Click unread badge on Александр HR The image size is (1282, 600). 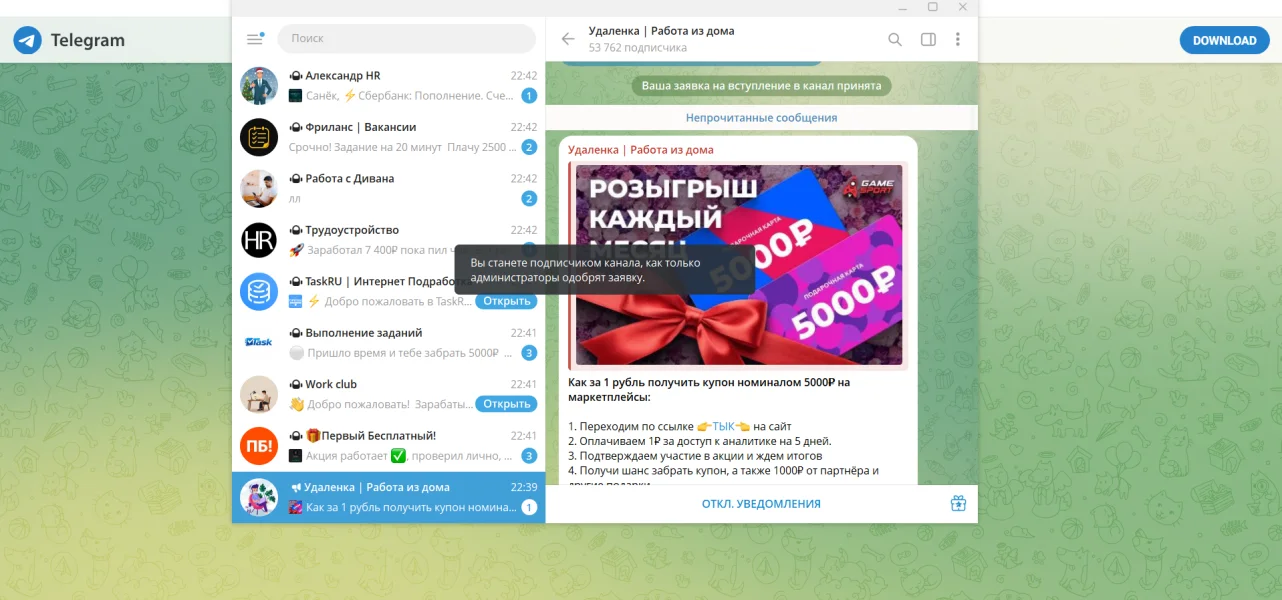tap(529, 96)
